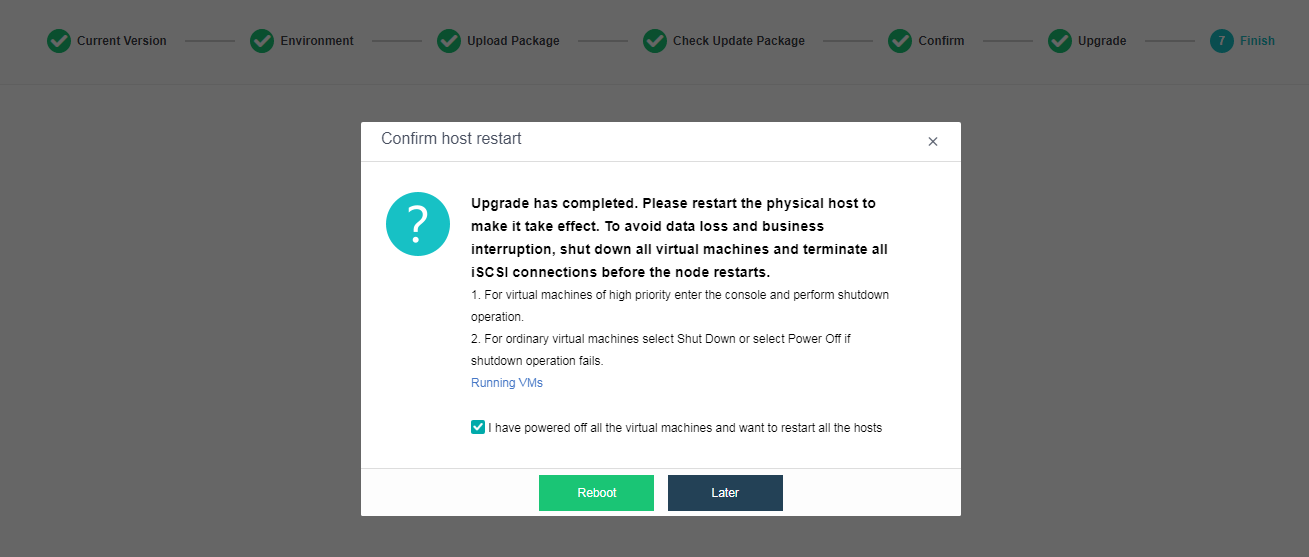Click the Environment step checkmark icon
The height and width of the screenshot is (557, 1309).
(262, 41)
